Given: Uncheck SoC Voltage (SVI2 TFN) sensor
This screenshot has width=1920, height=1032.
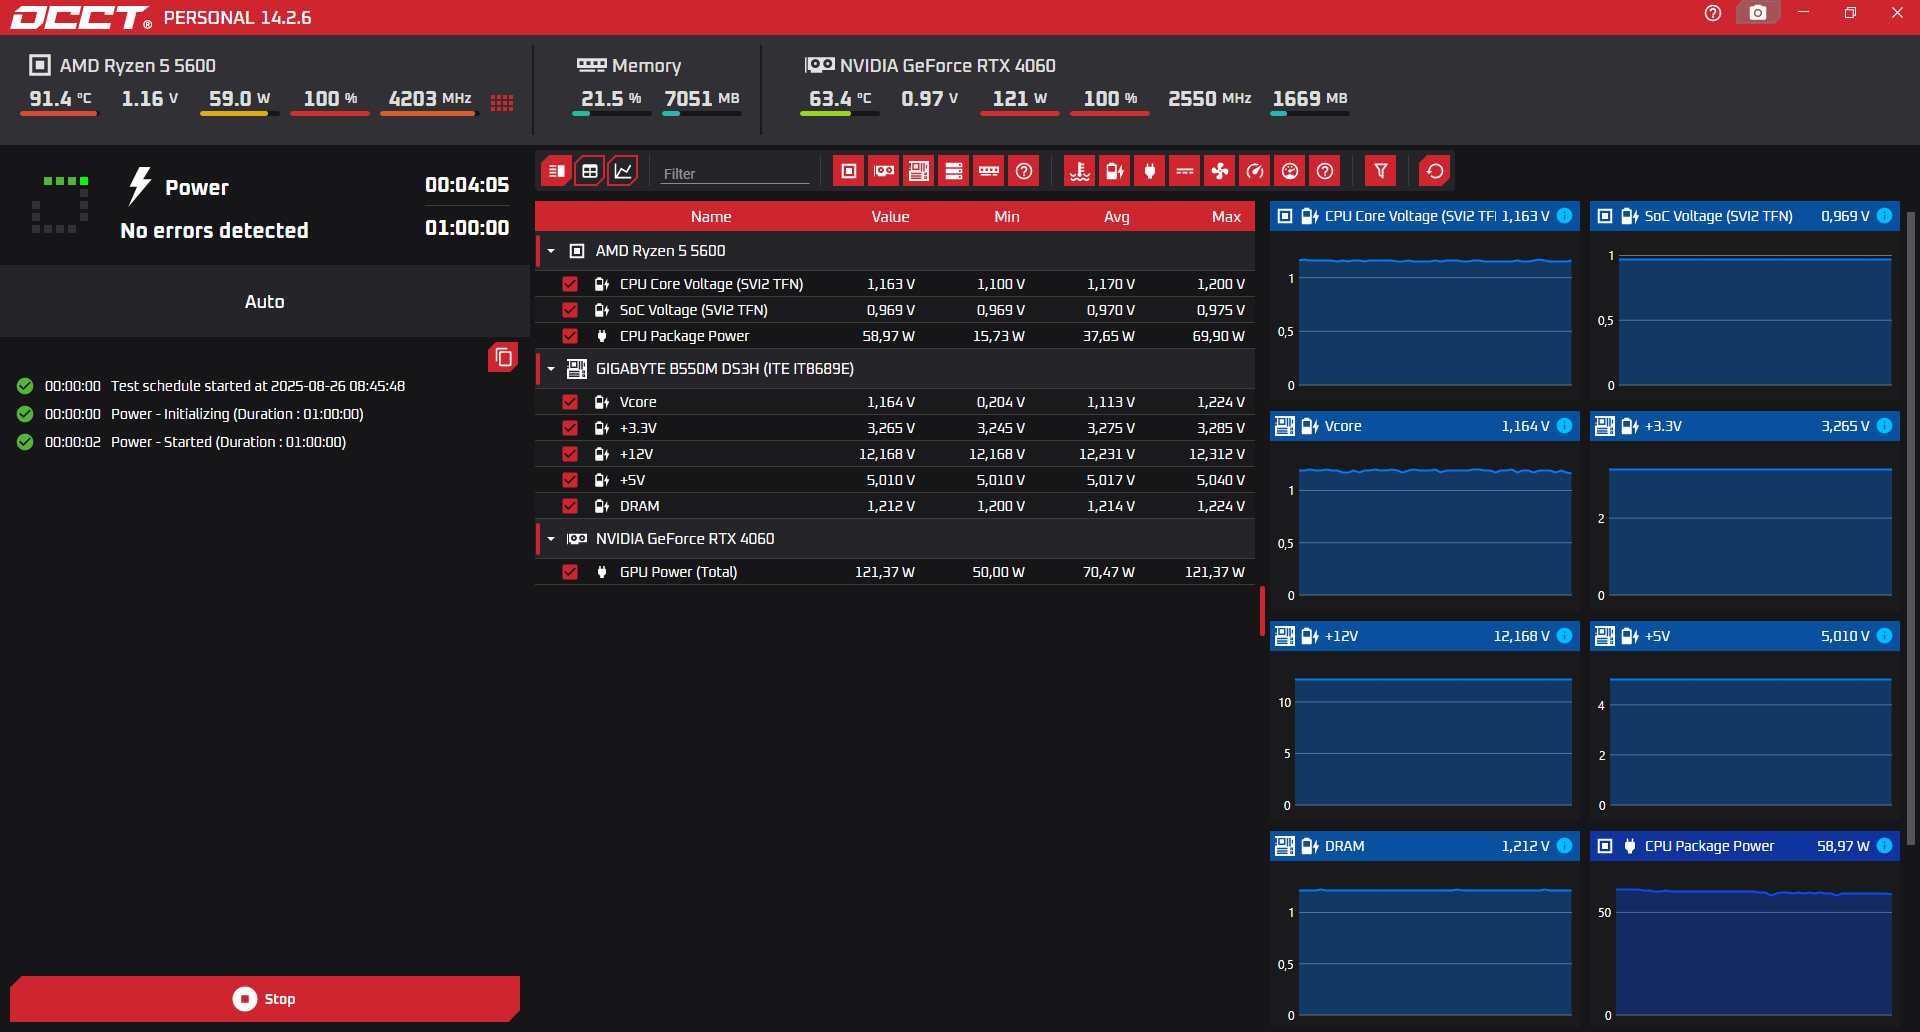Looking at the screenshot, I should pos(570,310).
